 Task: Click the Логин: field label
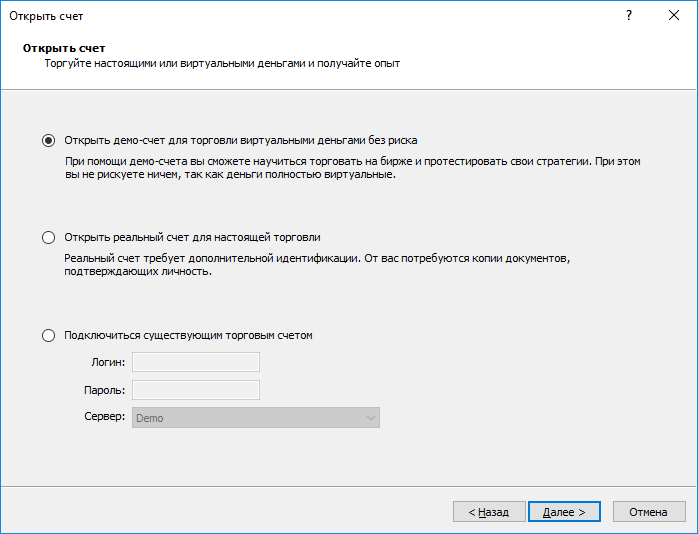coord(108,363)
